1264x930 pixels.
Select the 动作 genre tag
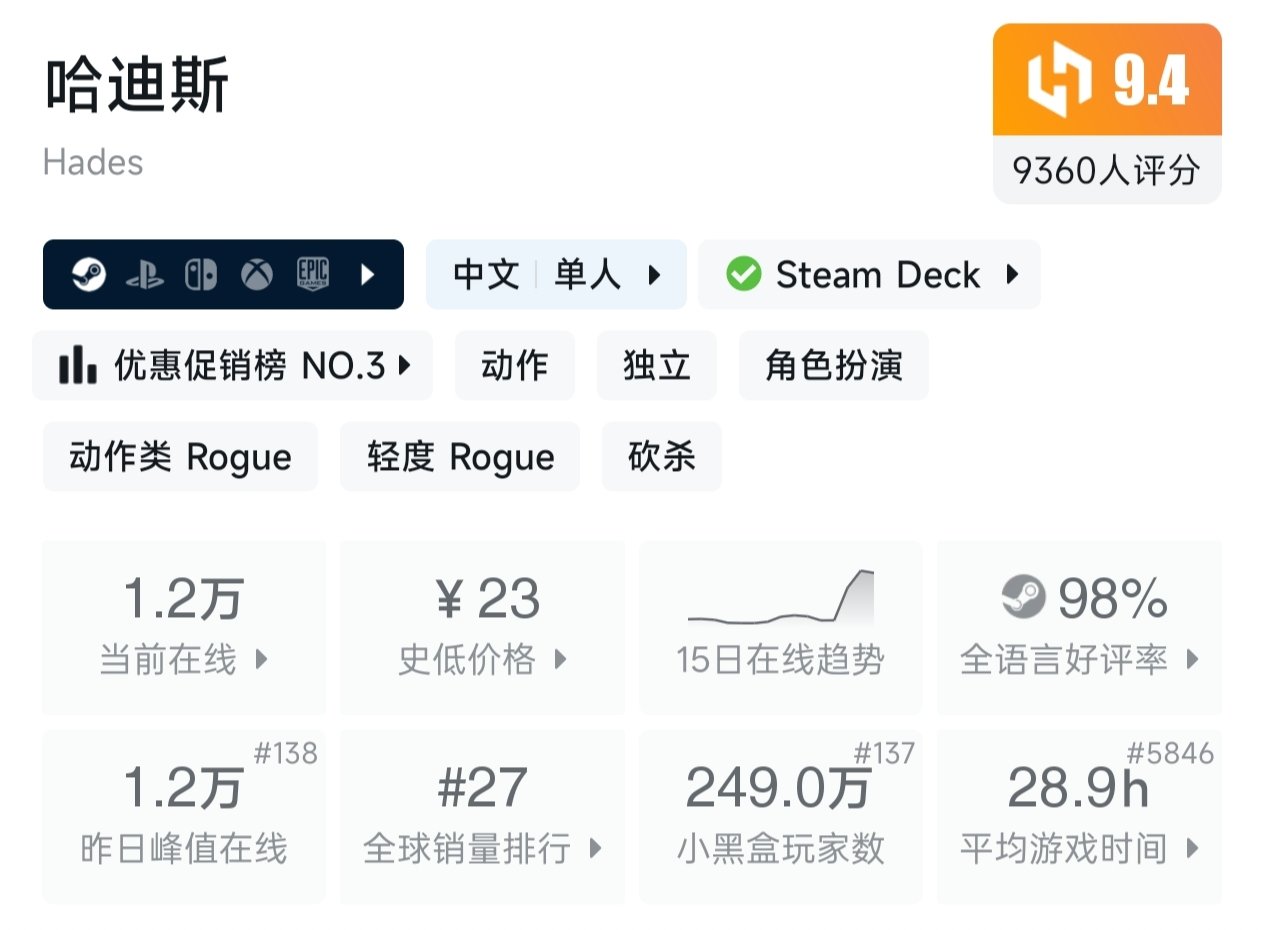tap(515, 366)
